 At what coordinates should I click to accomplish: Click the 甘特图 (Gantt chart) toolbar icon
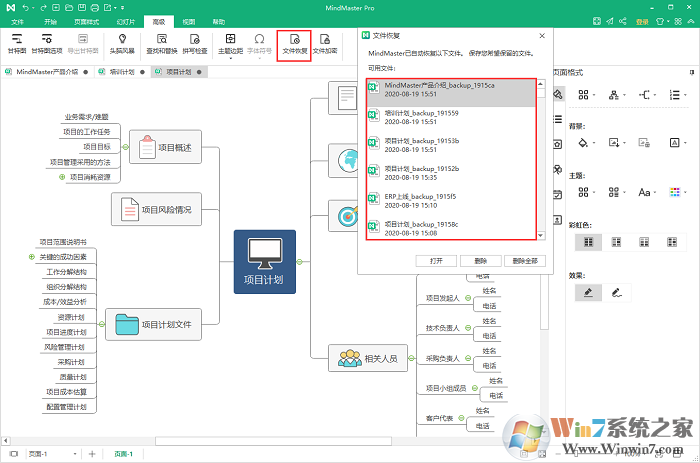point(17,41)
